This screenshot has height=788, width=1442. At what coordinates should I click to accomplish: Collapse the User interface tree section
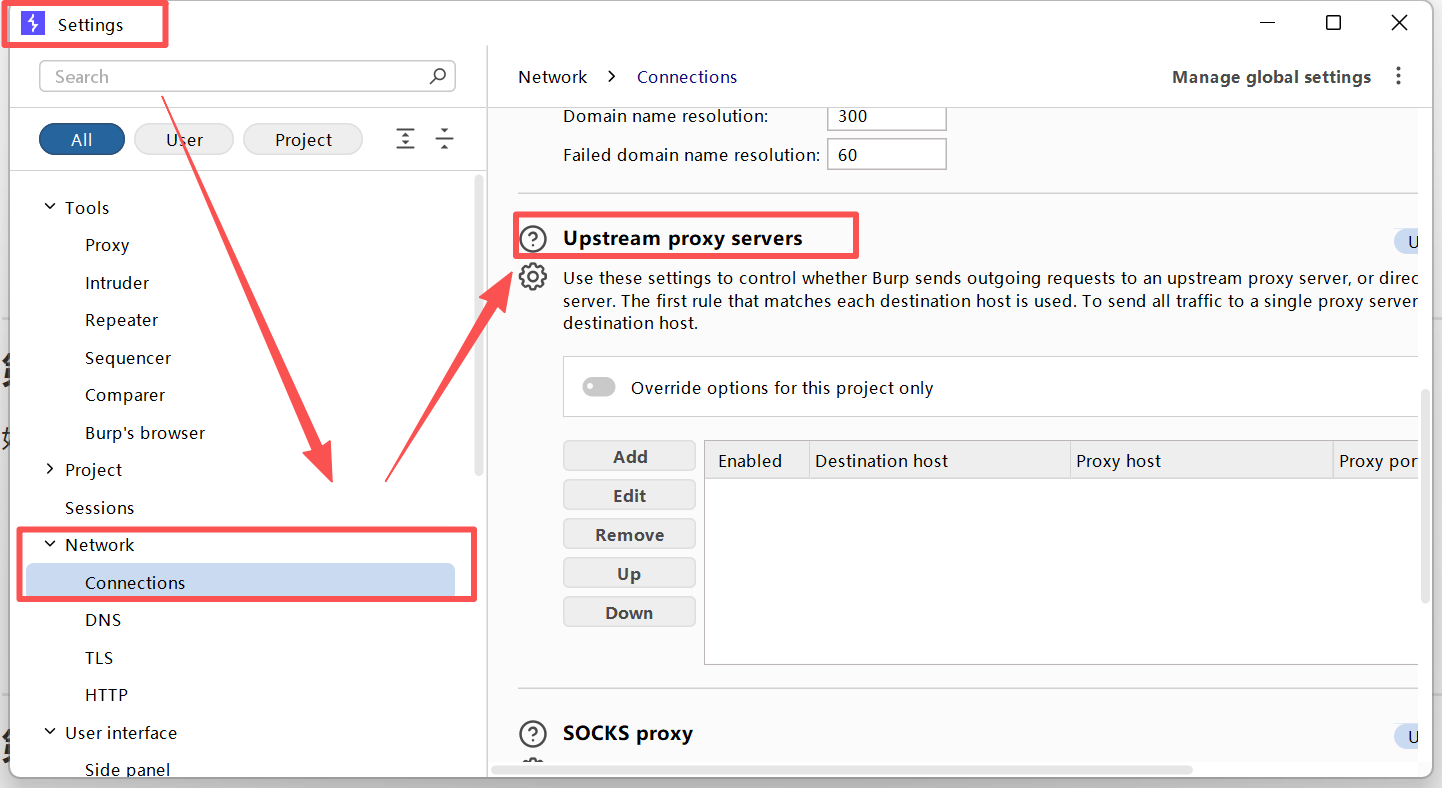[x=50, y=732]
